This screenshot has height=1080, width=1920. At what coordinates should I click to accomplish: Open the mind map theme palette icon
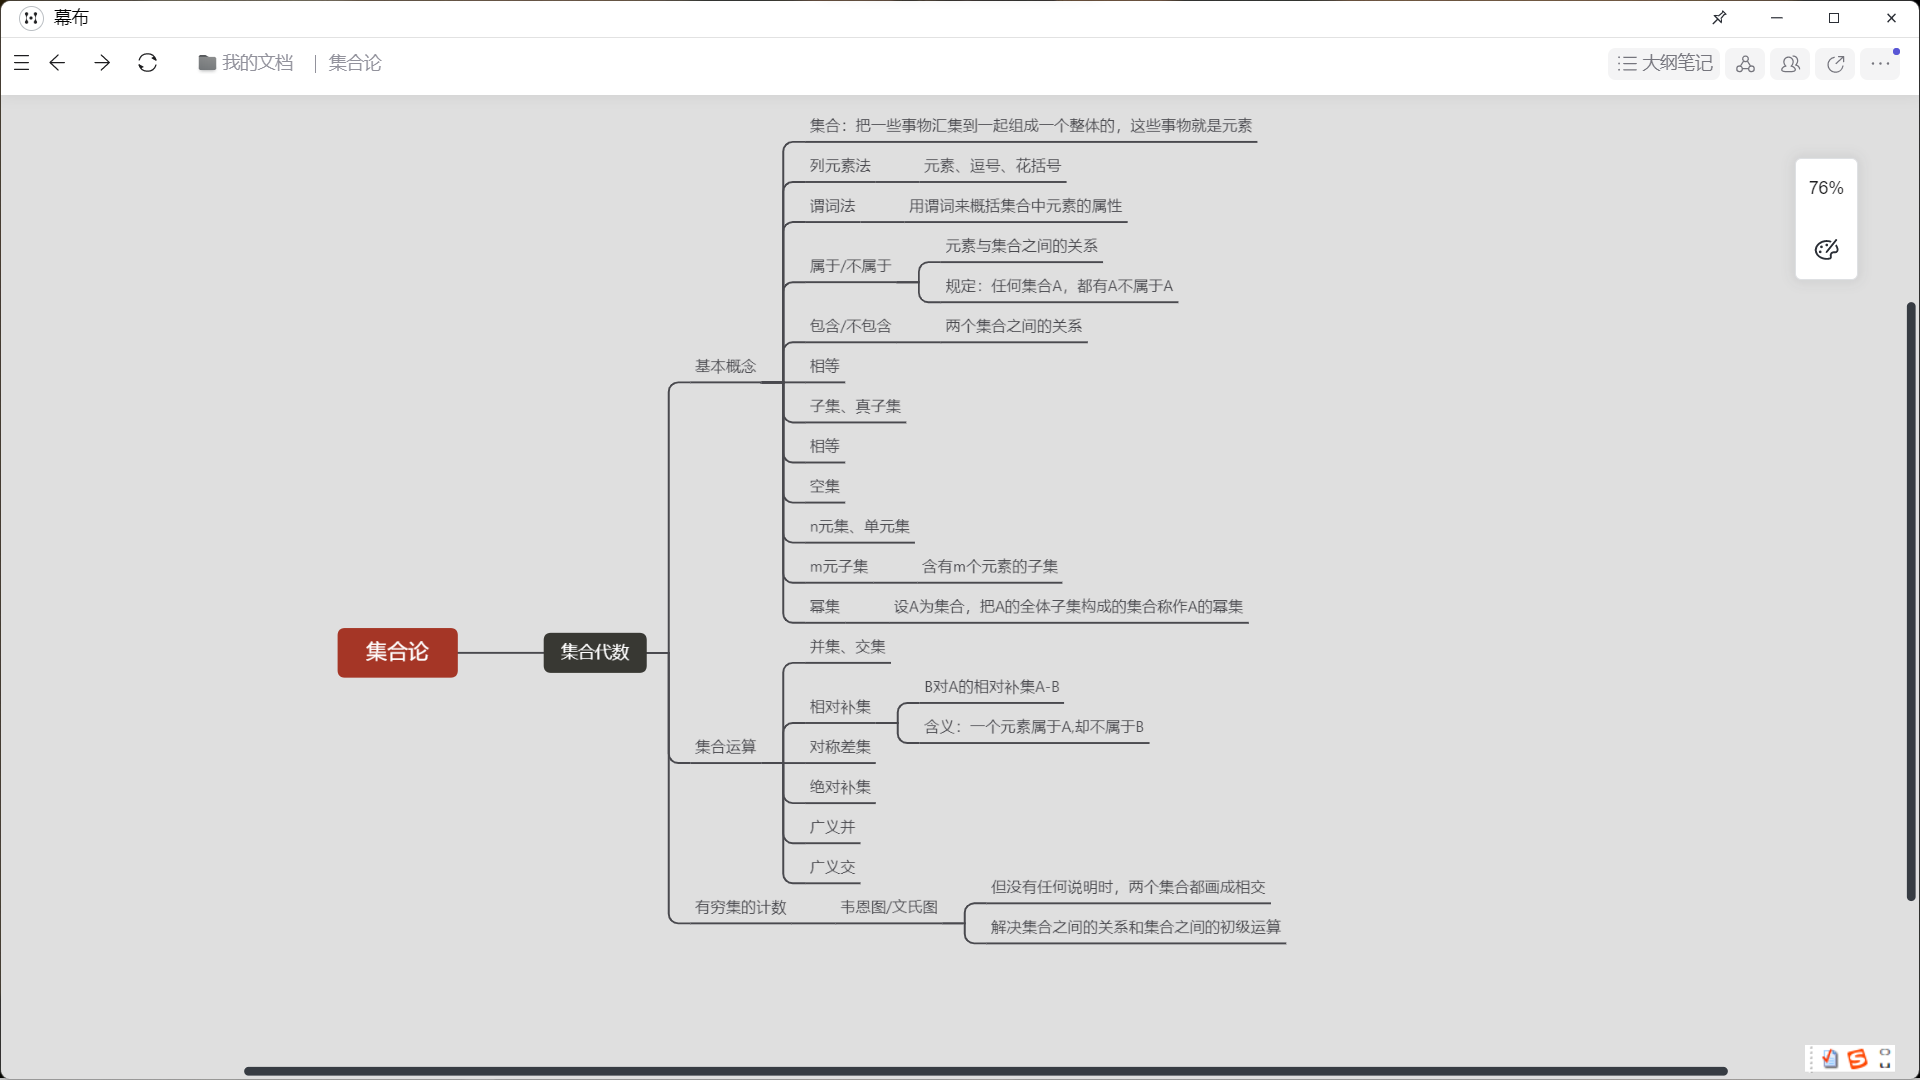[x=1826, y=250]
